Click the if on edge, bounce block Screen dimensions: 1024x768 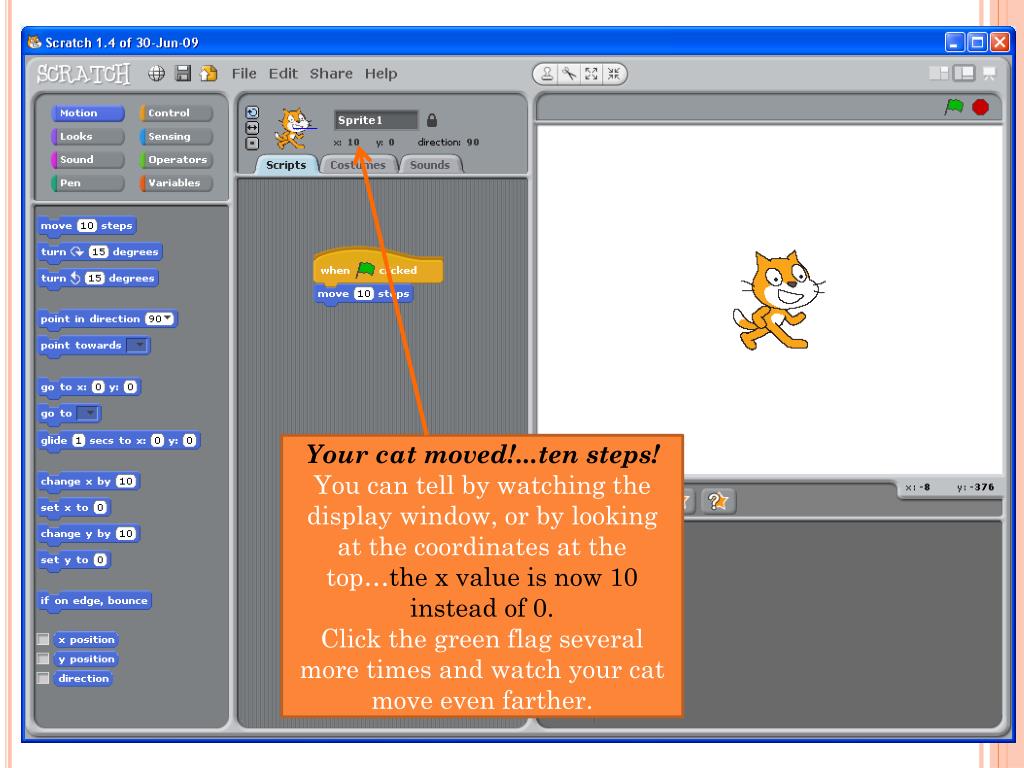pos(94,601)
